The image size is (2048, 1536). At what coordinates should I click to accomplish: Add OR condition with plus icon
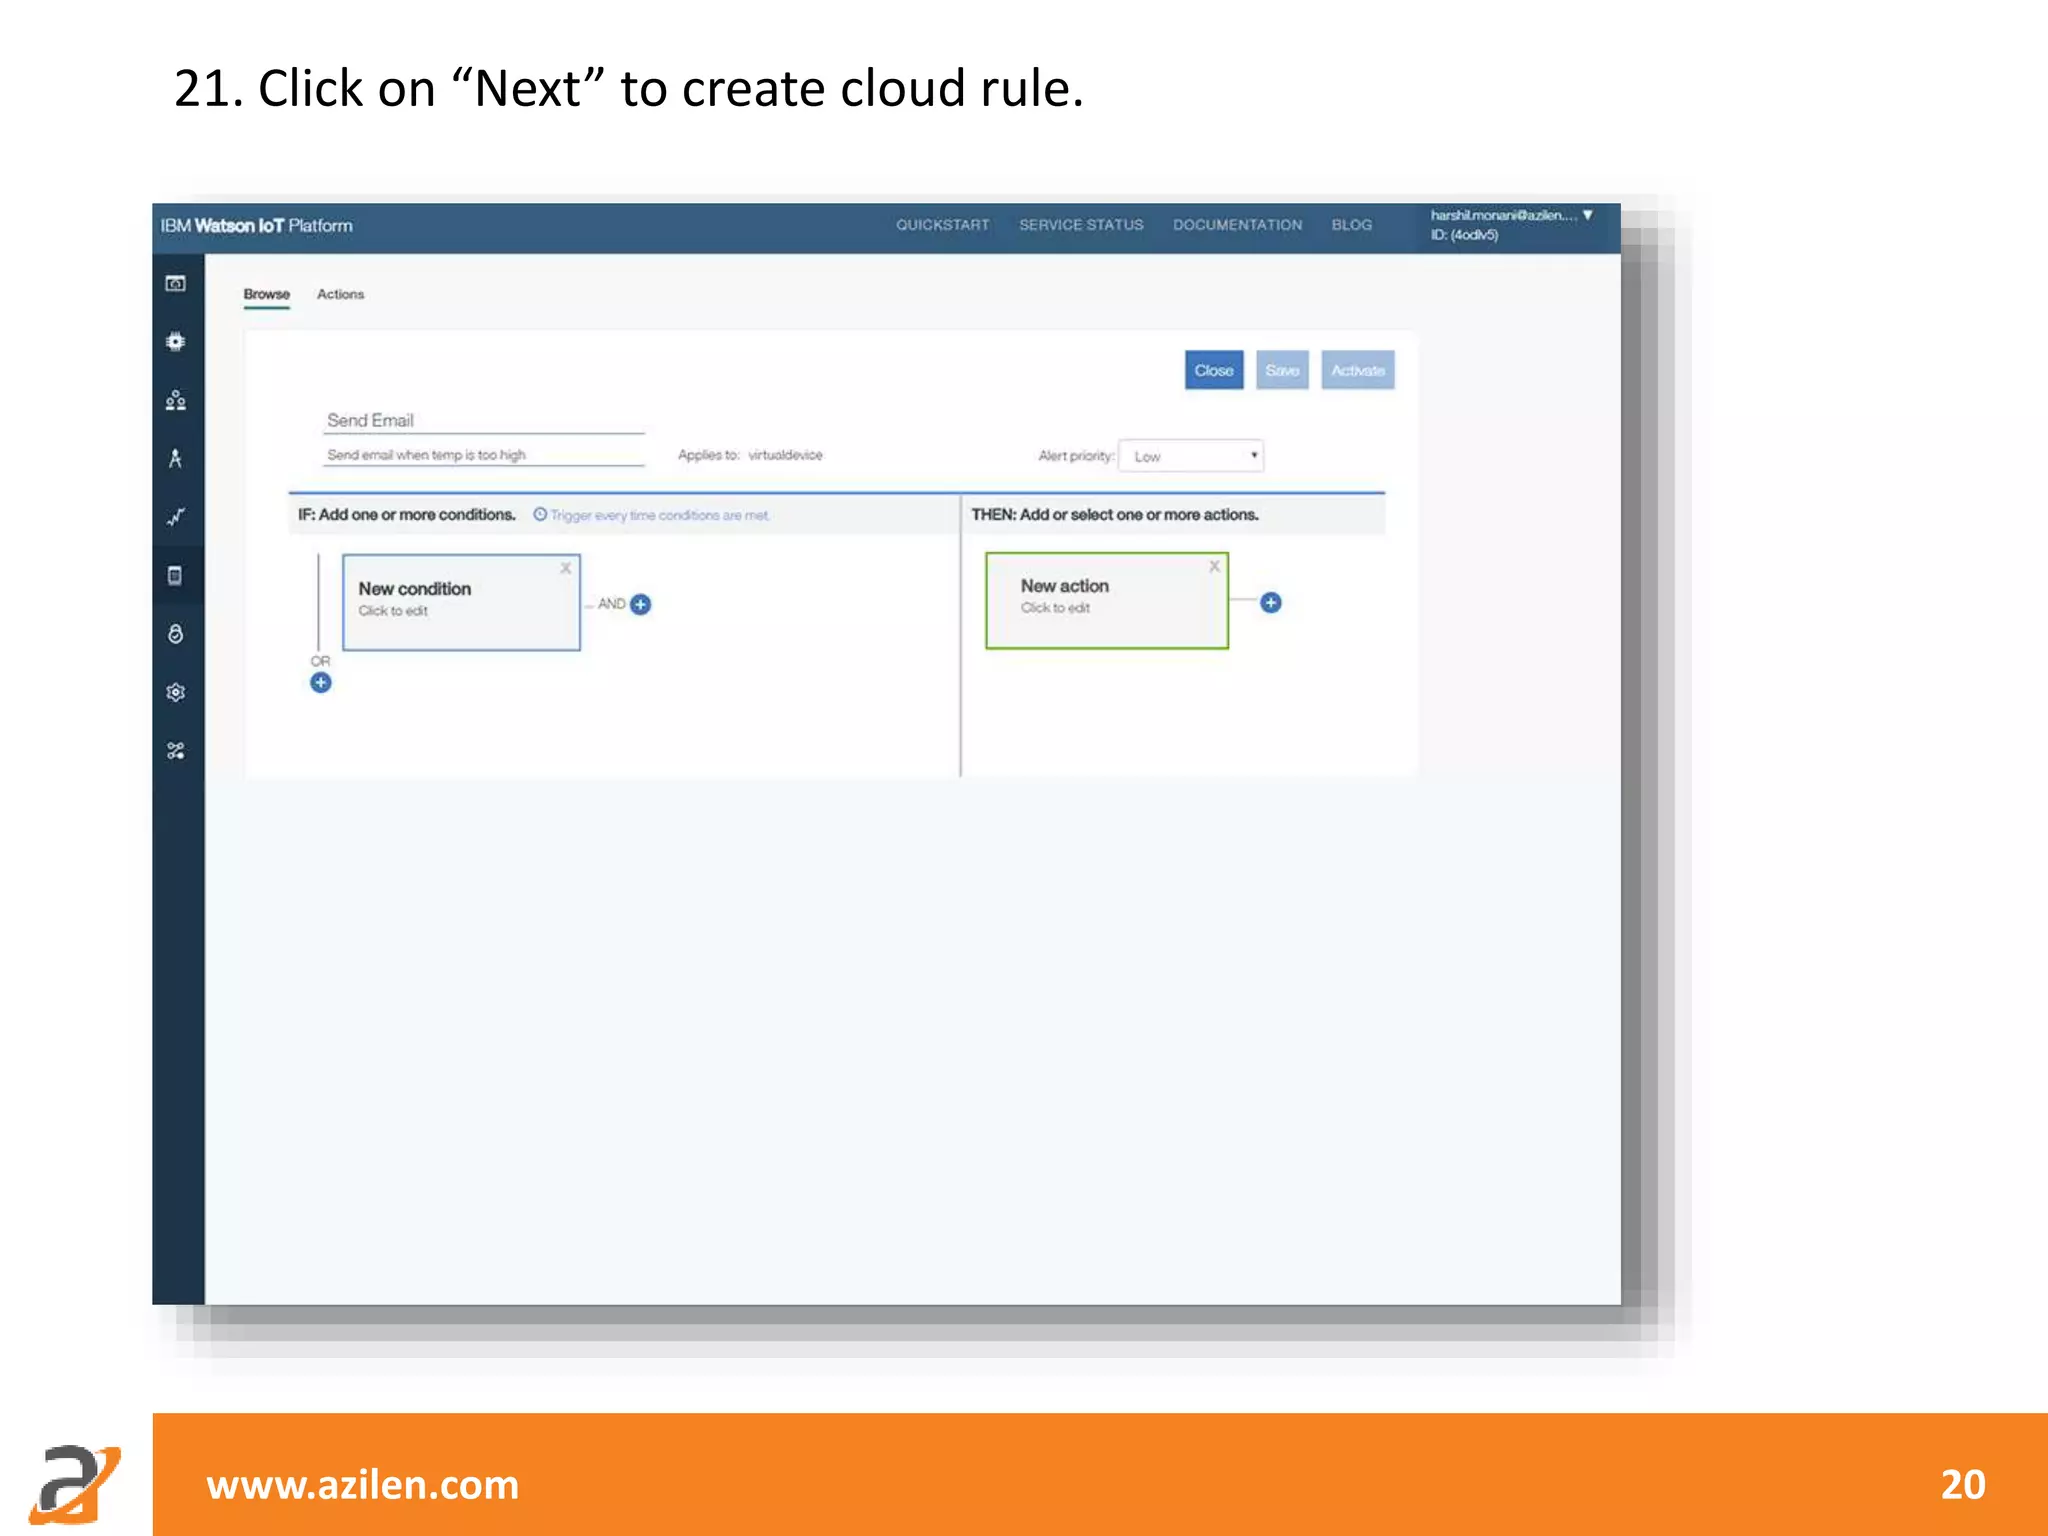(x=320, y=683)
